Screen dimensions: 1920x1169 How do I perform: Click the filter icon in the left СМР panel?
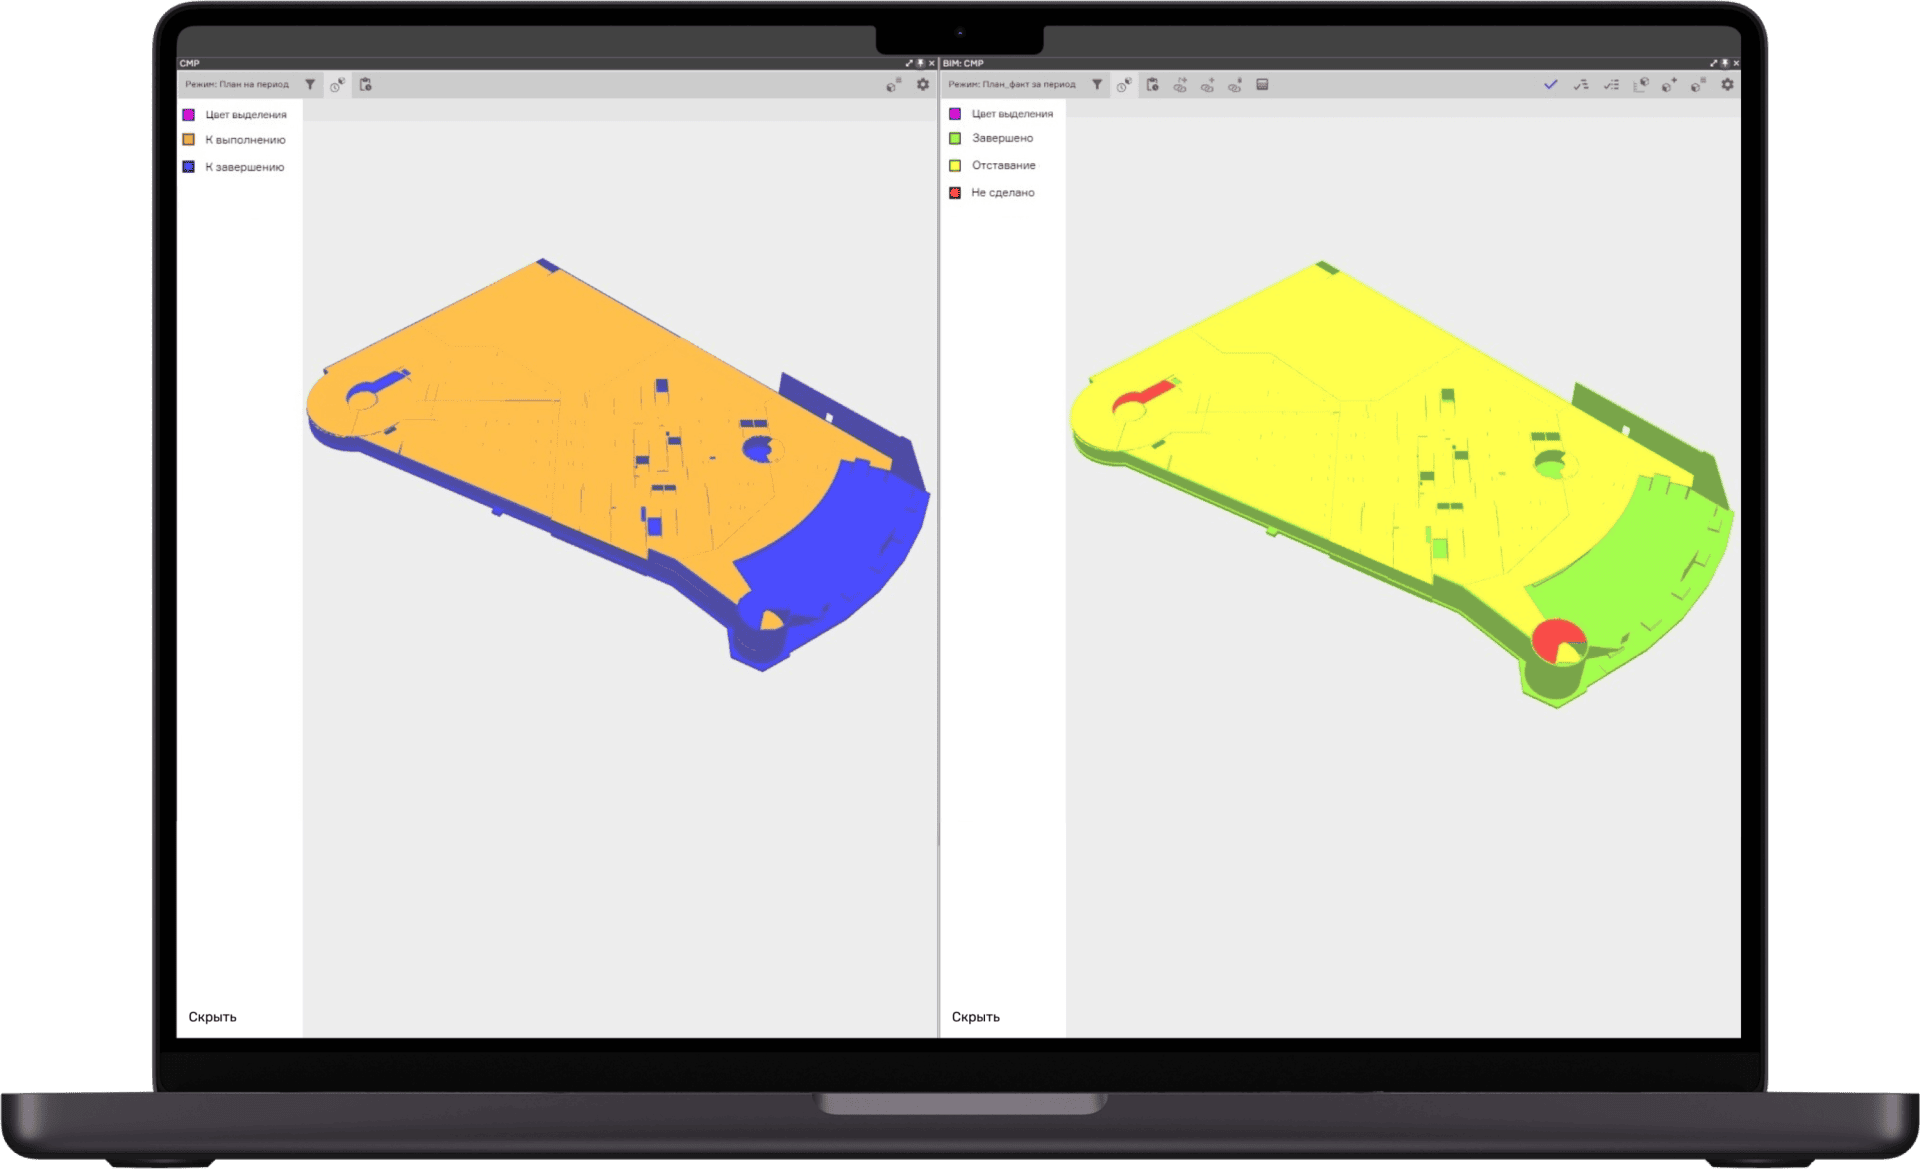click(x=310, y=85)
